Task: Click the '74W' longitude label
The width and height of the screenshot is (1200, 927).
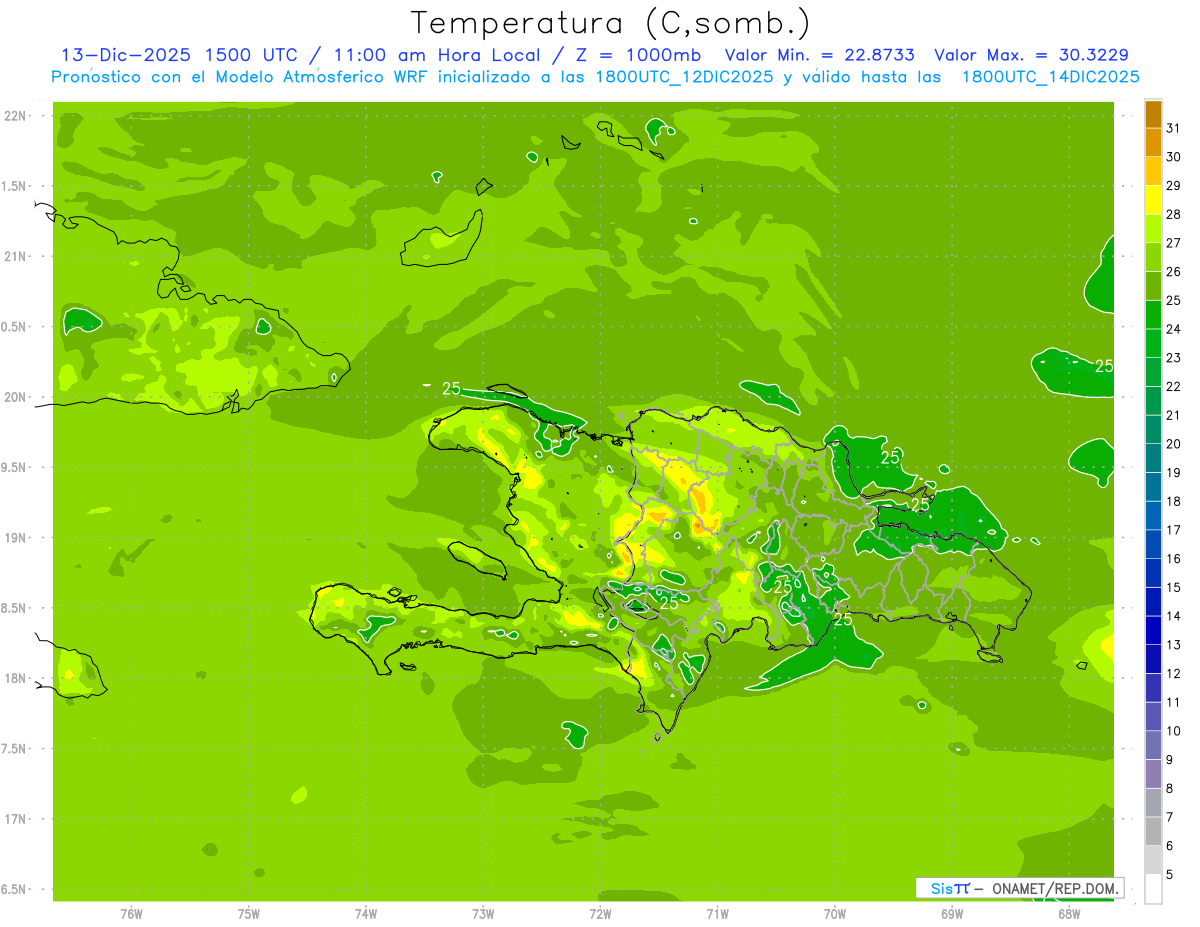Action: click(366, 914)
